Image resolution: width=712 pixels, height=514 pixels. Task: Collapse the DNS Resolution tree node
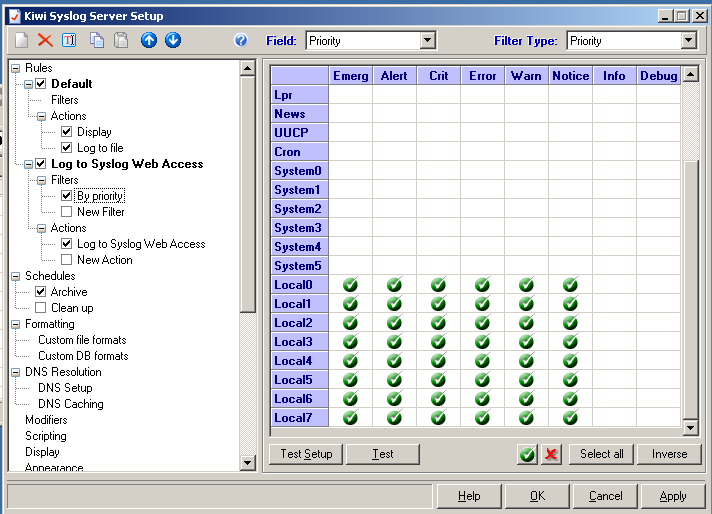pyautogui.click(x=15, y=372)
